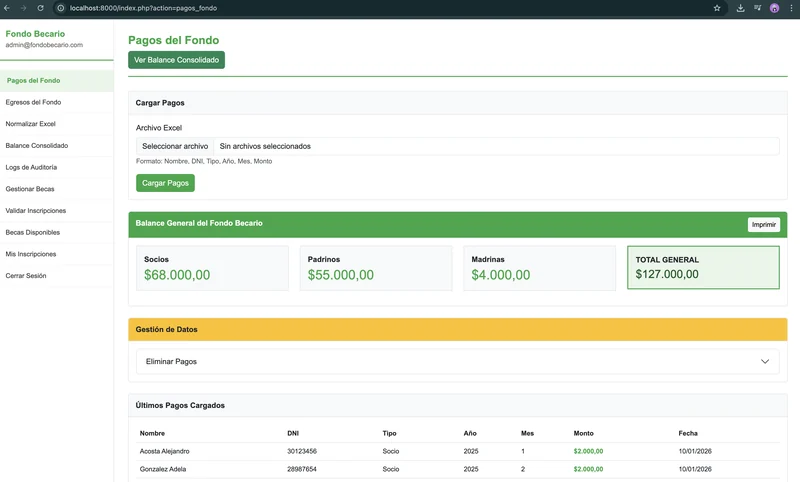Viewport: 800px width, 482px height.
Task: Expand the Eliminar Pagos chevron
Action: point(765,361)
